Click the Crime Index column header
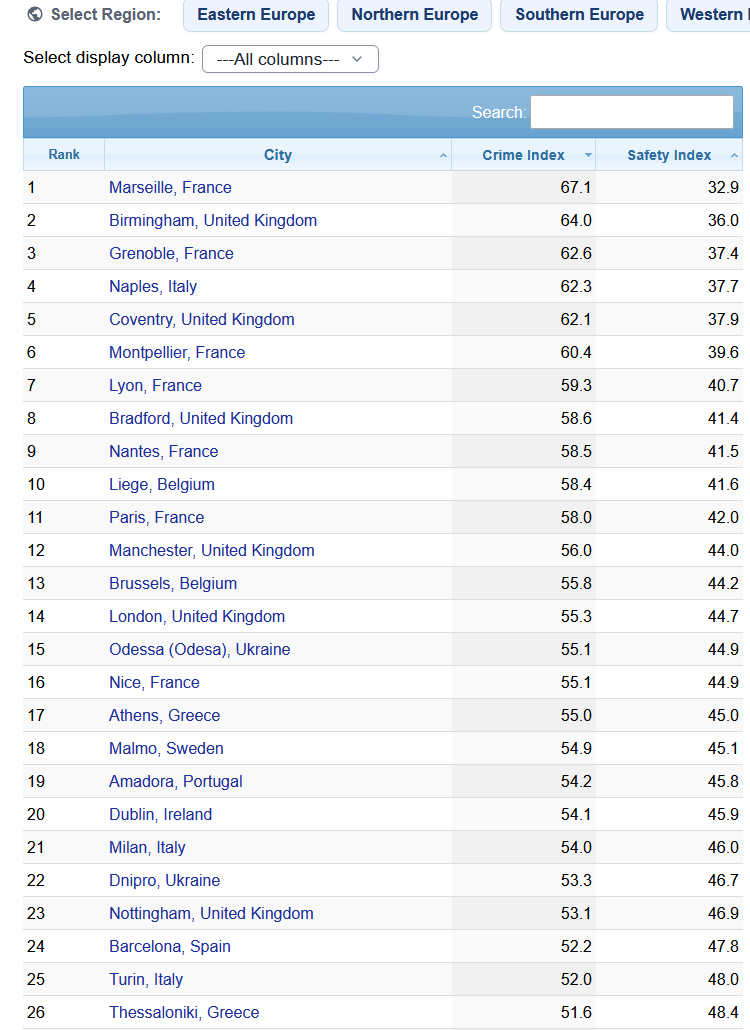The width and height of the screenshot is (750, 1030). point(523,155)
